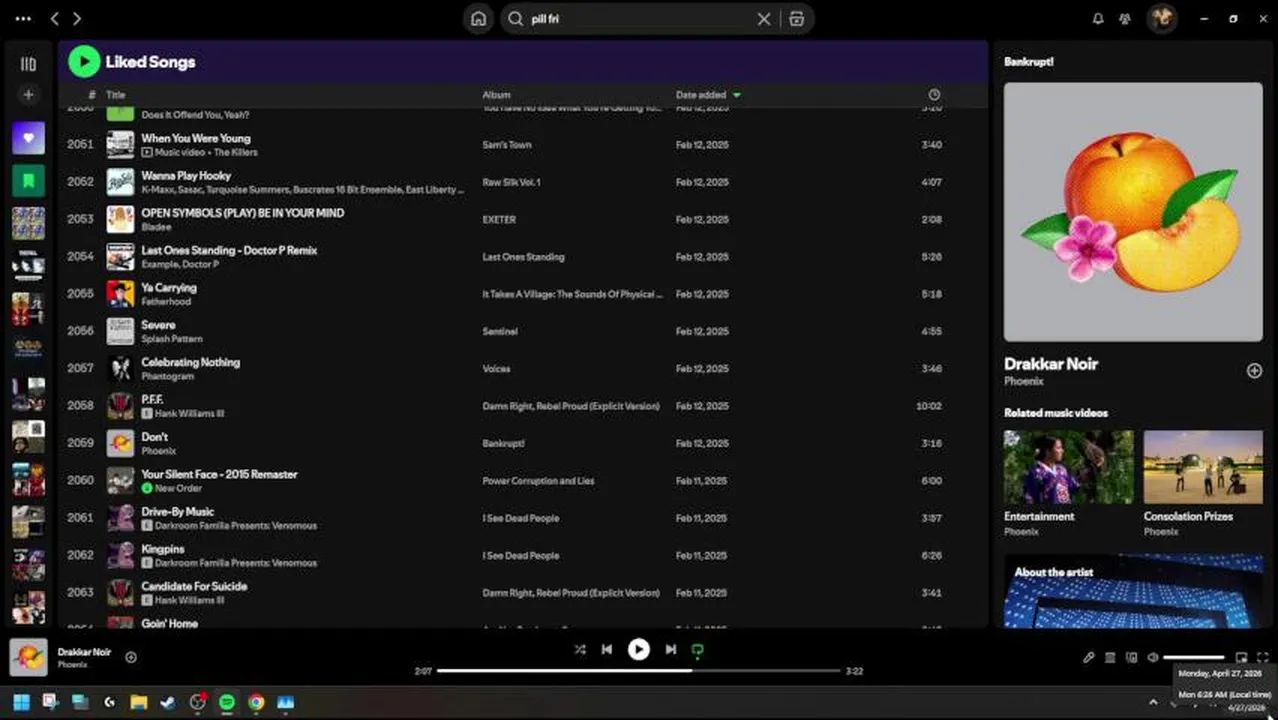
Task: Show lyrics with microphone icon
Action: pyautogui.click(x=1089, y=657)
